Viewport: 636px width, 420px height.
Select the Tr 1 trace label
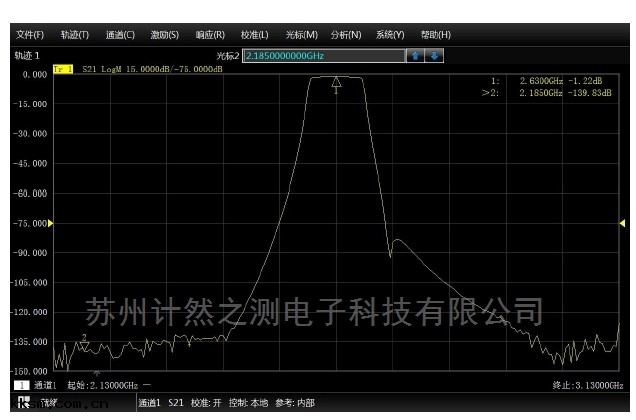62,69
